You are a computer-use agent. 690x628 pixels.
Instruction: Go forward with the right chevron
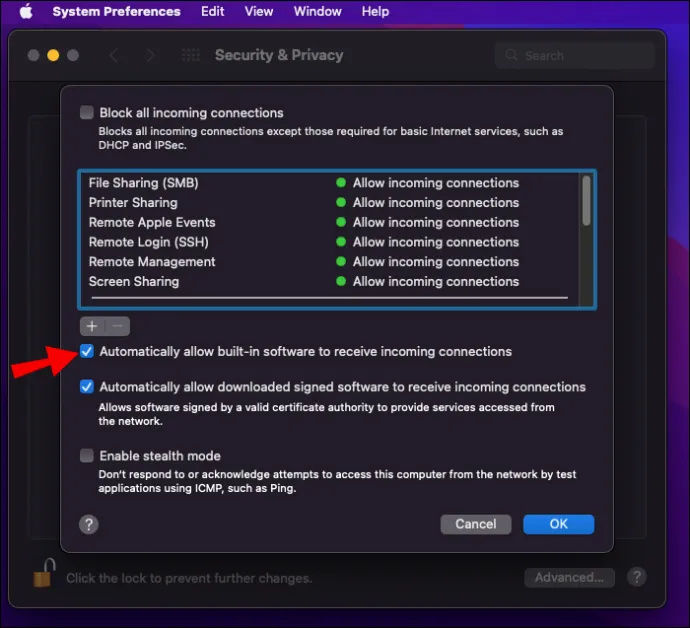150,55
